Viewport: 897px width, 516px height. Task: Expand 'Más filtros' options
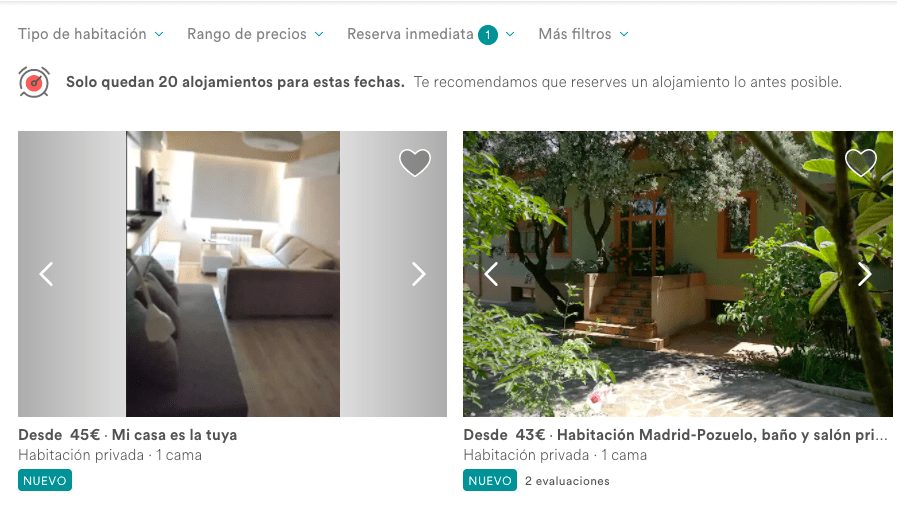coord(584,34)
